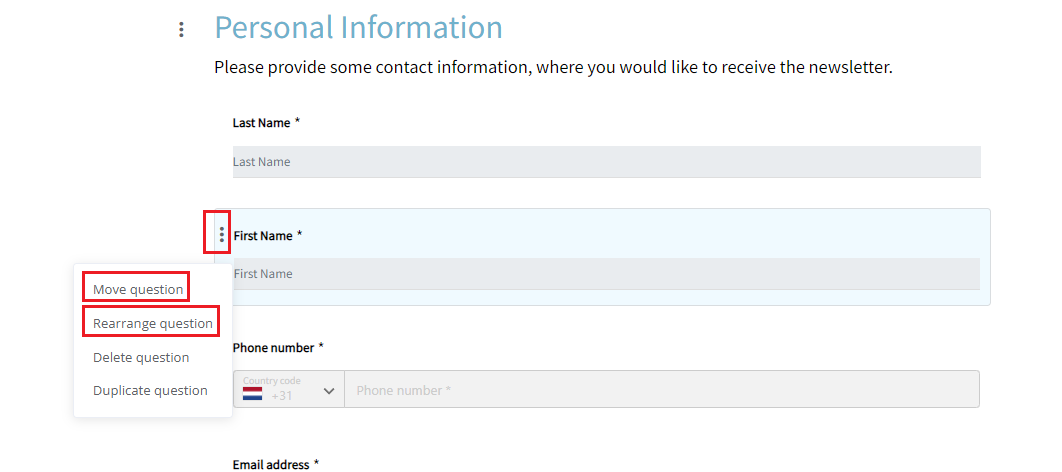This screenshot has height=472, width=1062.
Task: Choose Duplicate question option
Action: [x=150, y=391]
